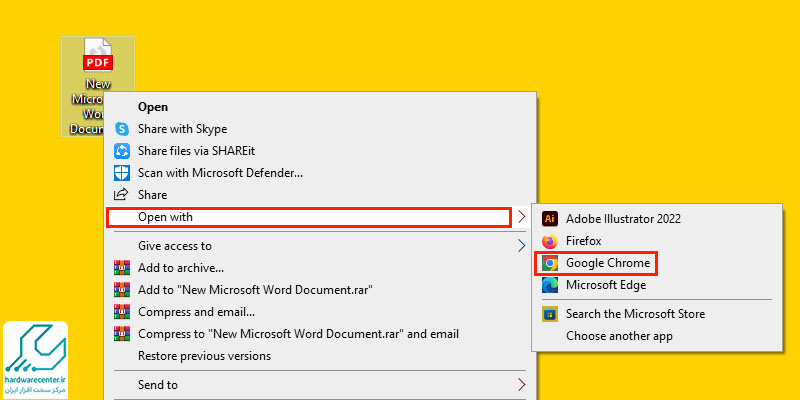The width and height of the screenshot is (800, 400).
Task: Open the file with Google Chrome
Action: click(657, 263)
